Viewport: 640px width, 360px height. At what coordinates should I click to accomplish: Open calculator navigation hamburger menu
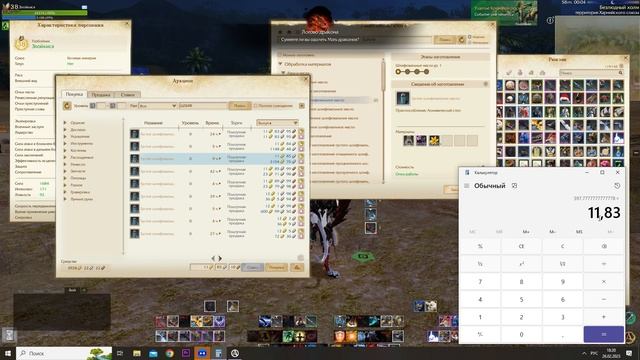click(467, 186)
